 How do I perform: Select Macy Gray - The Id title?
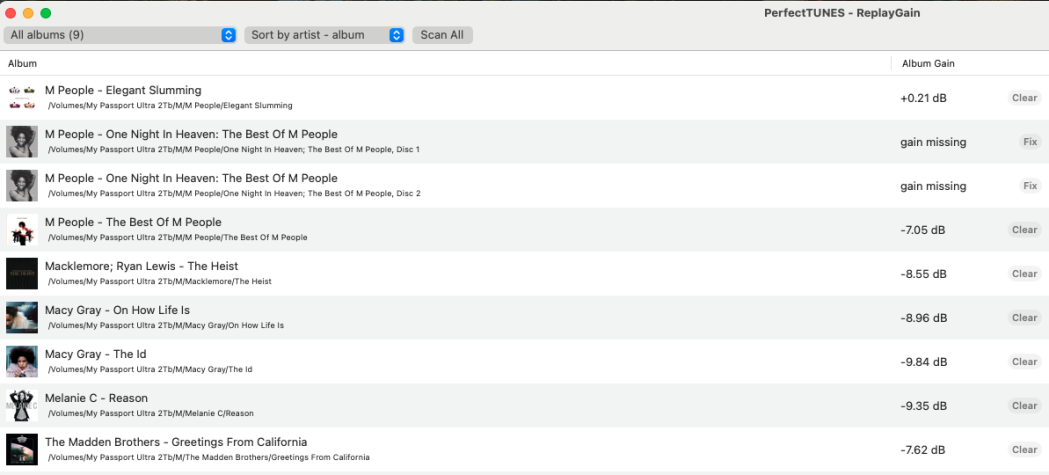tap(96, 354)
